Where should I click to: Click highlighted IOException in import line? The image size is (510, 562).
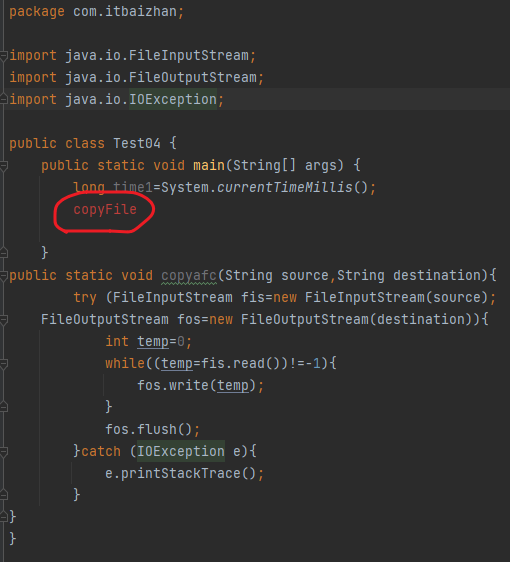173,99
